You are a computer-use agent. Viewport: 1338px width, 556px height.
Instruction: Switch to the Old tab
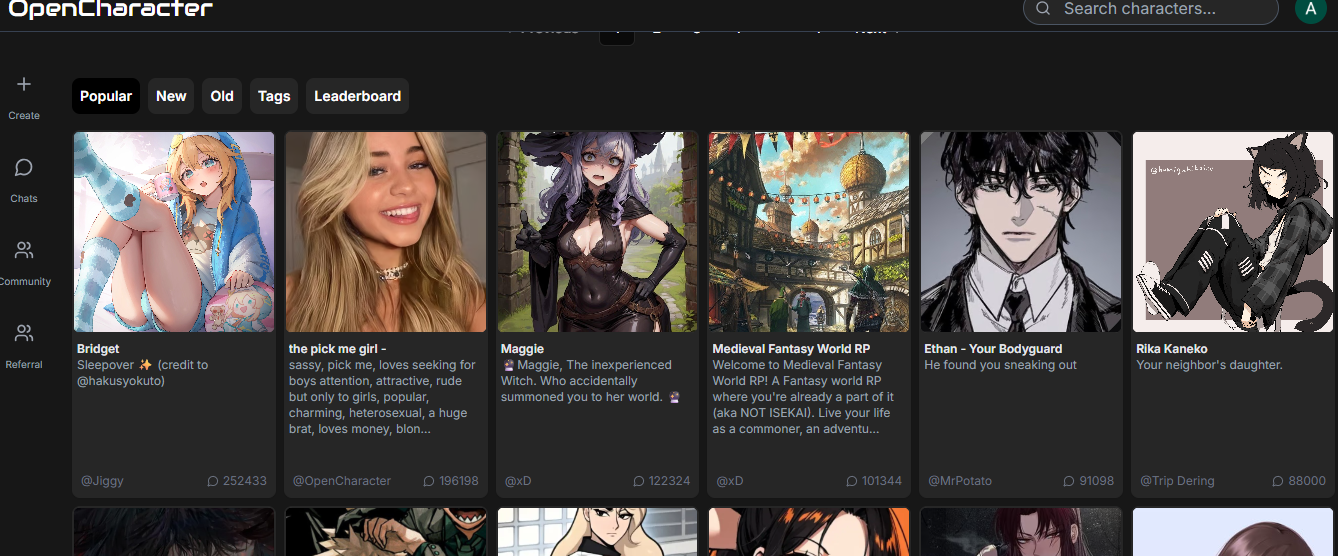[x=222, y=96]
